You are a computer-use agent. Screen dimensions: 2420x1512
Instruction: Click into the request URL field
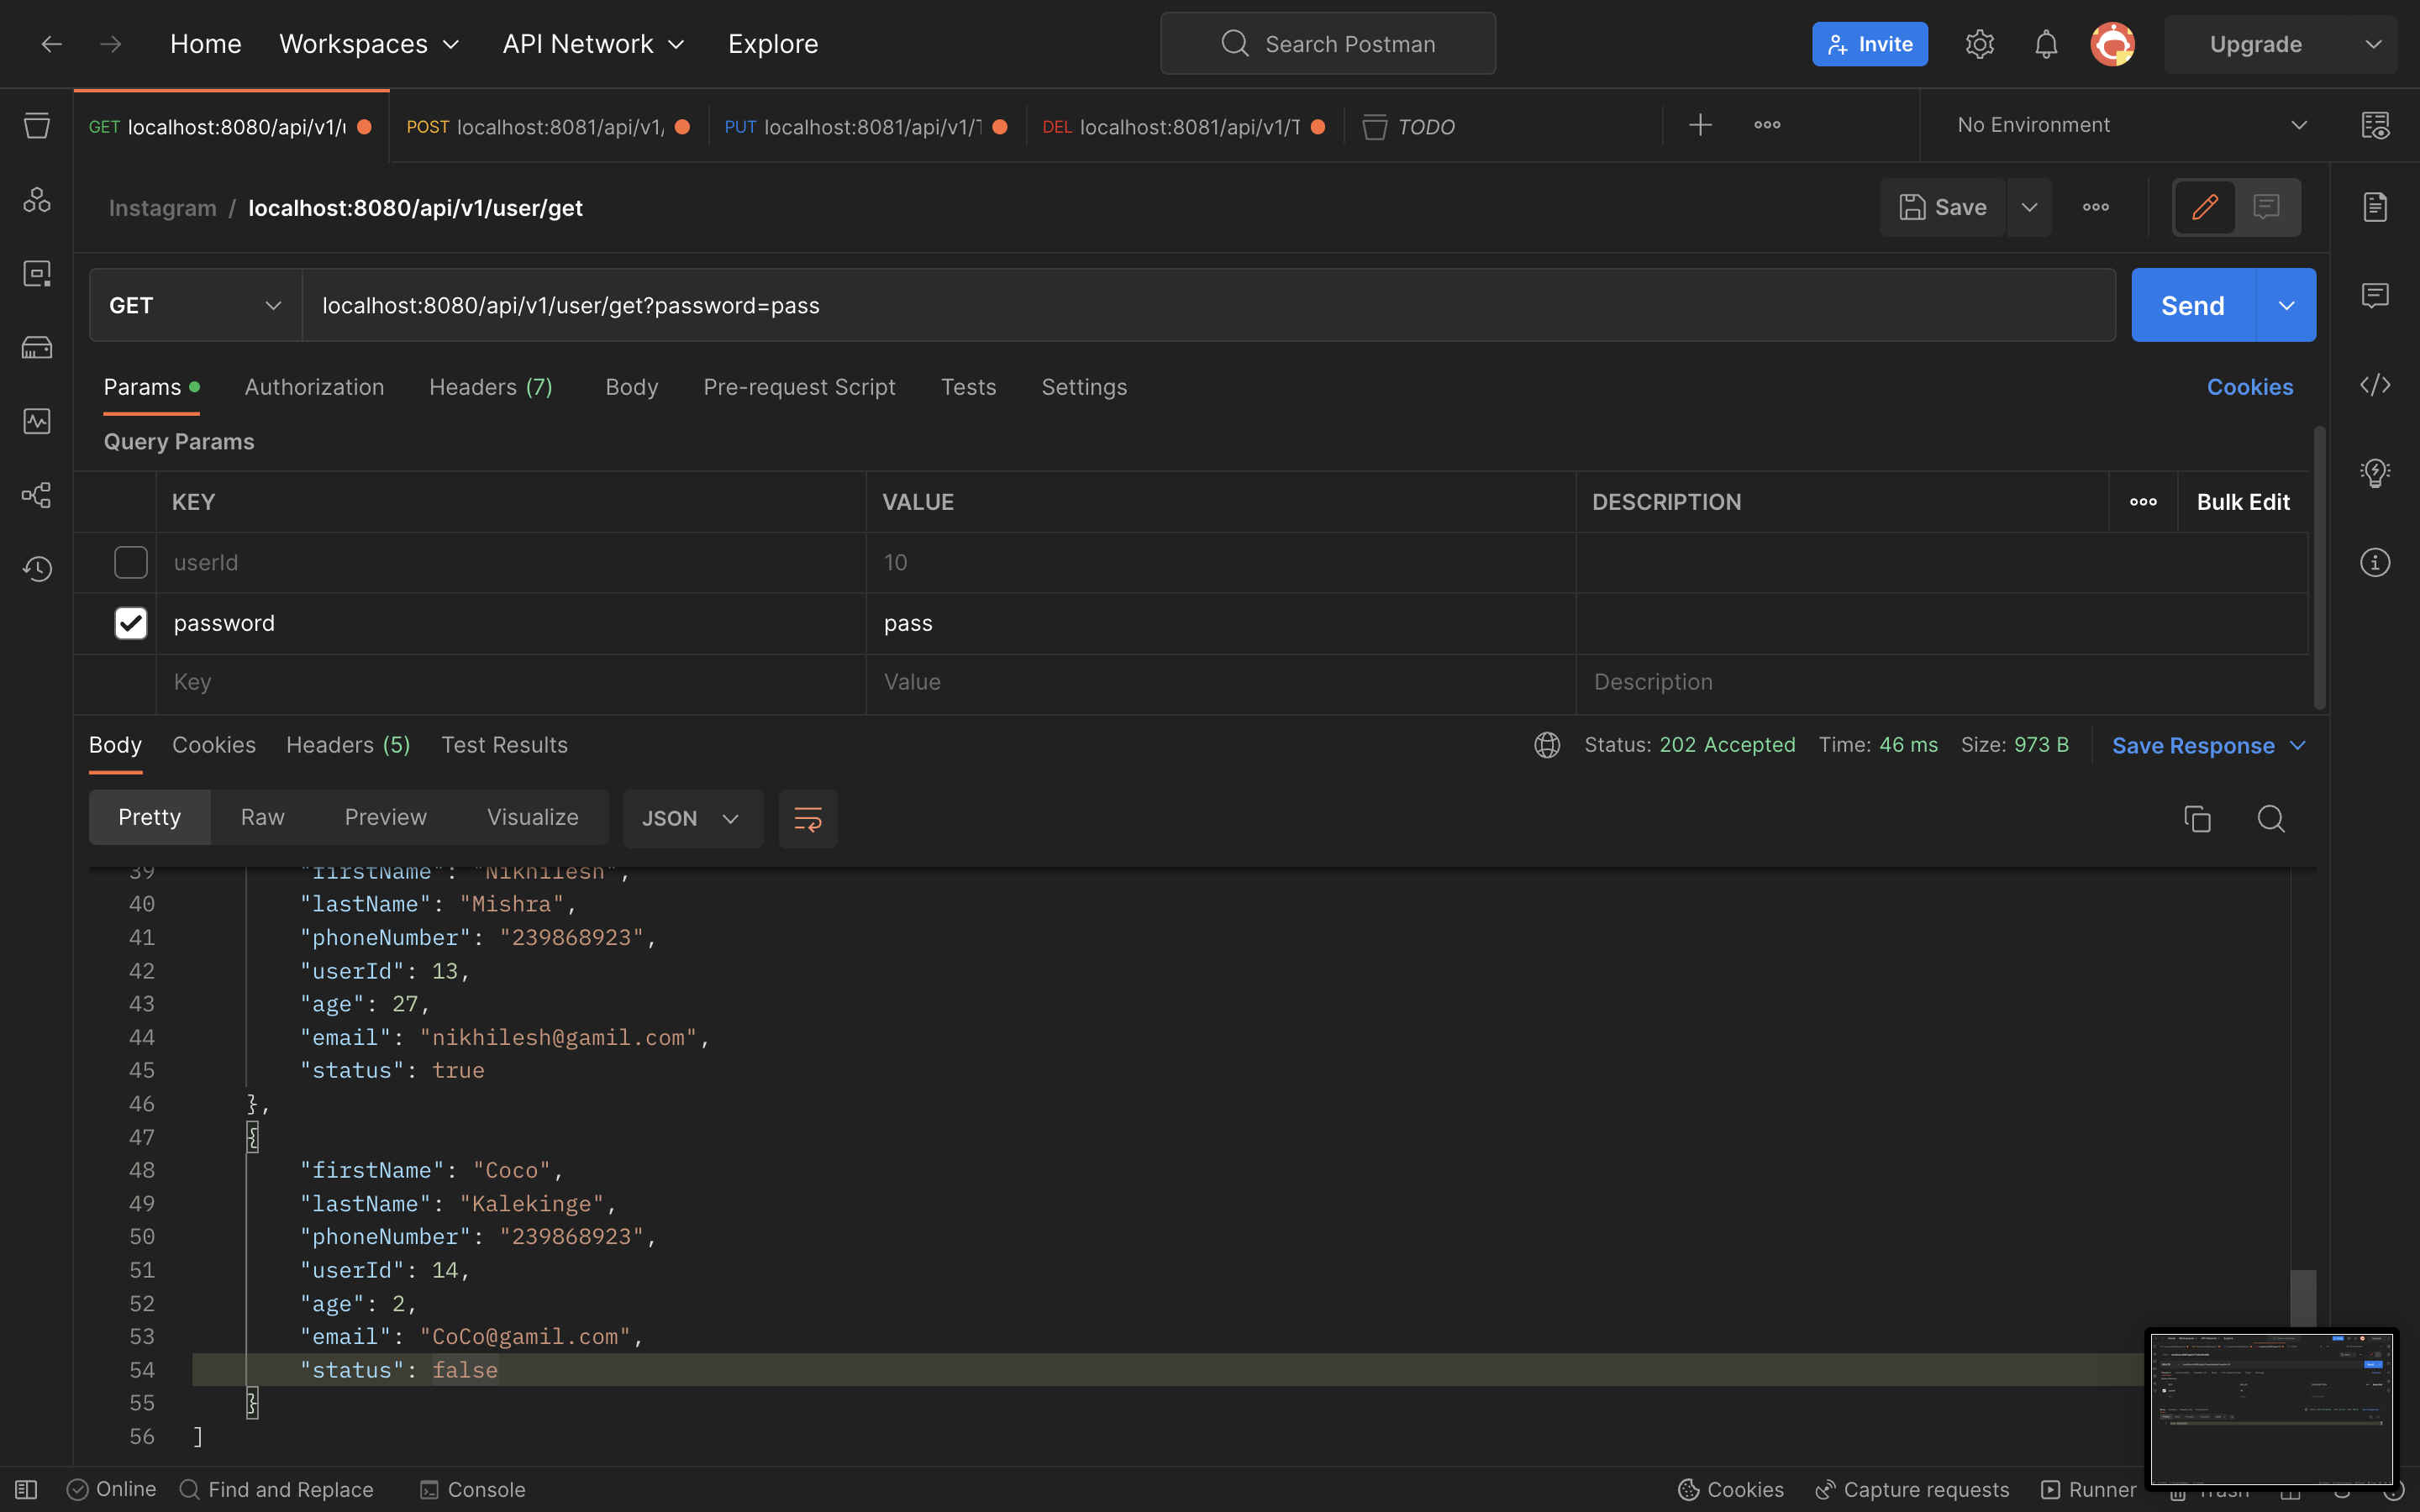click(x=1200, y=305)
